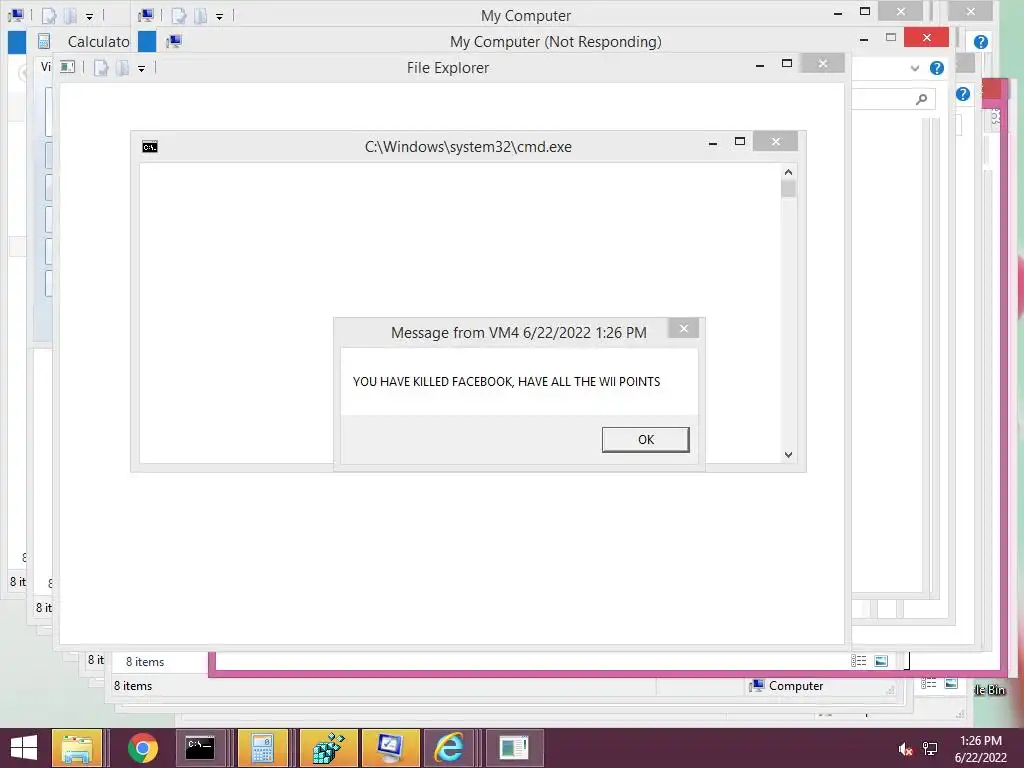
Task: Click the My Computer (Not Responding) title text
Action: 556,42
